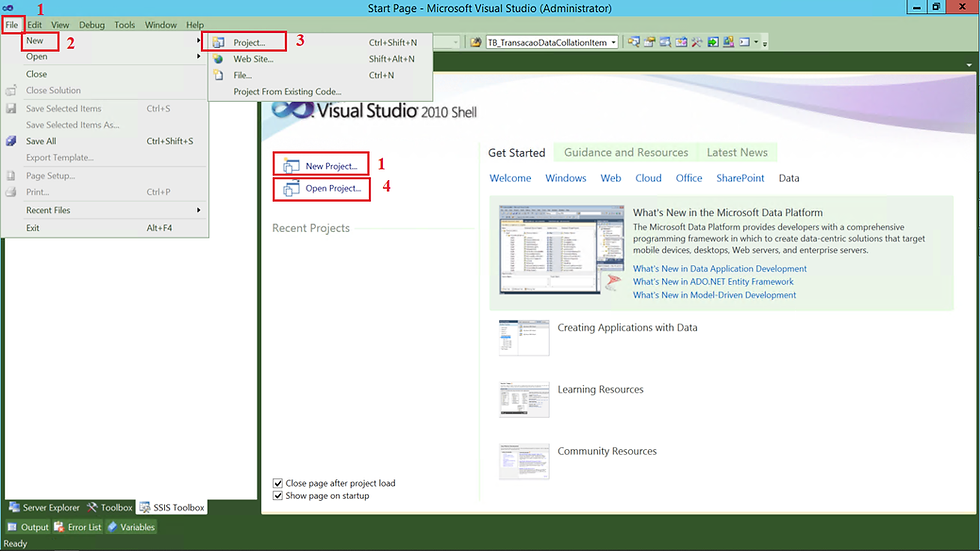
Task: Click the Microsoft Data Platform screenshot thumbnail
Action: point(561,250)
